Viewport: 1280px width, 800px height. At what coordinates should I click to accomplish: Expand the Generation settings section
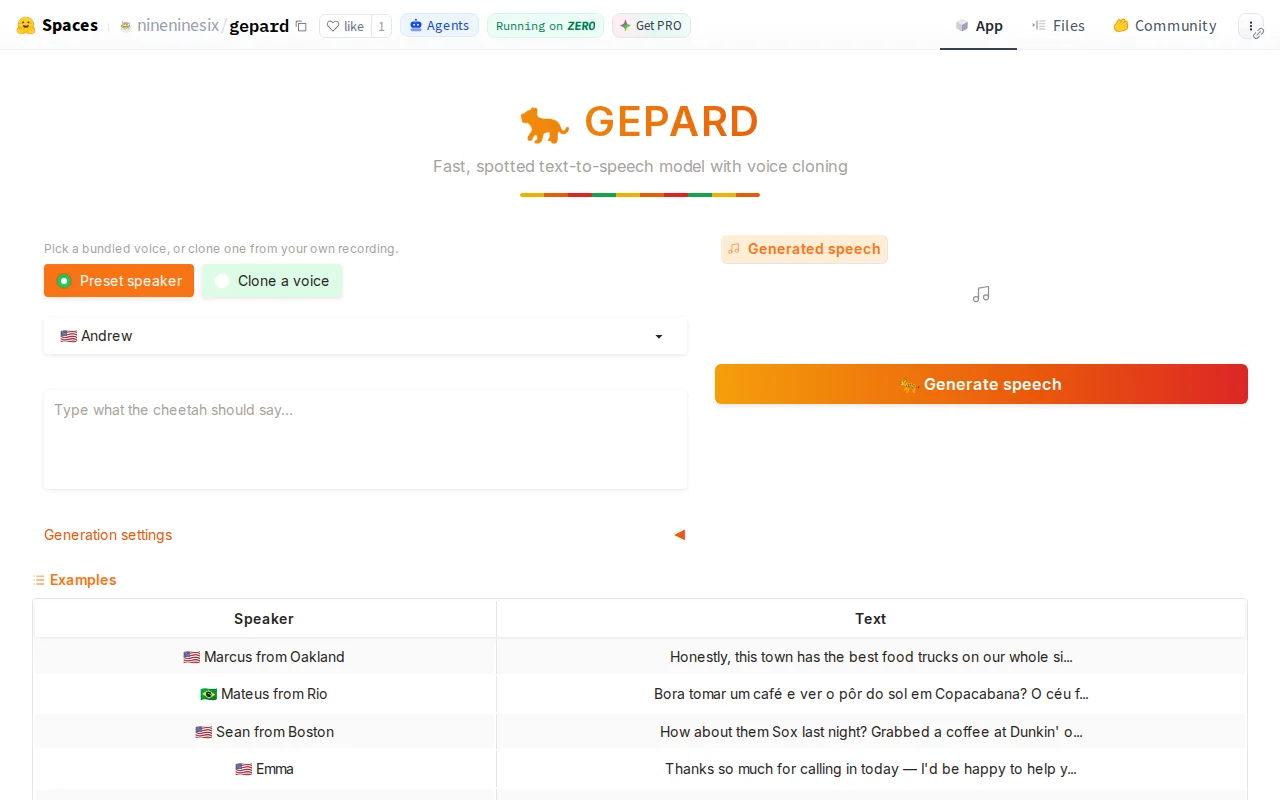coord(365,535)
